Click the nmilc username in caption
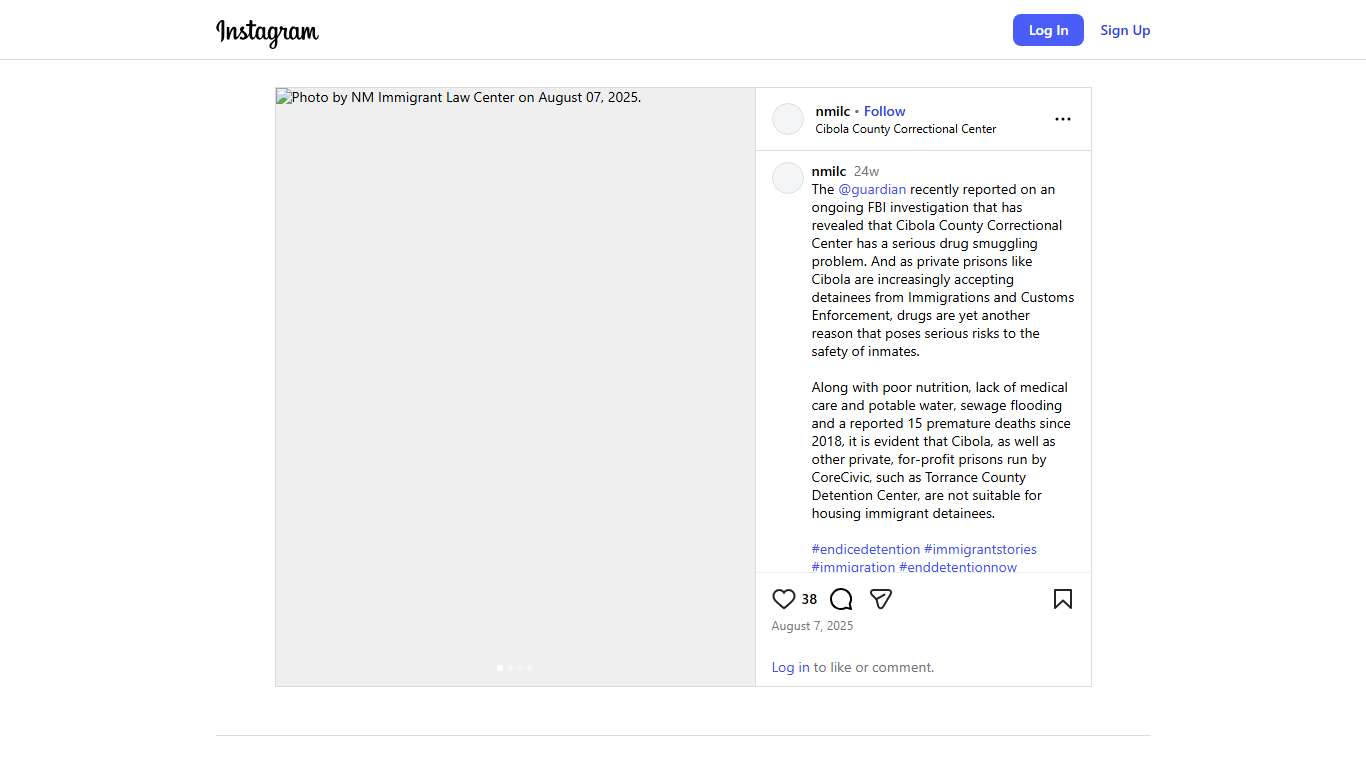This screenshot has height=768, width=1366. (829, 171)
